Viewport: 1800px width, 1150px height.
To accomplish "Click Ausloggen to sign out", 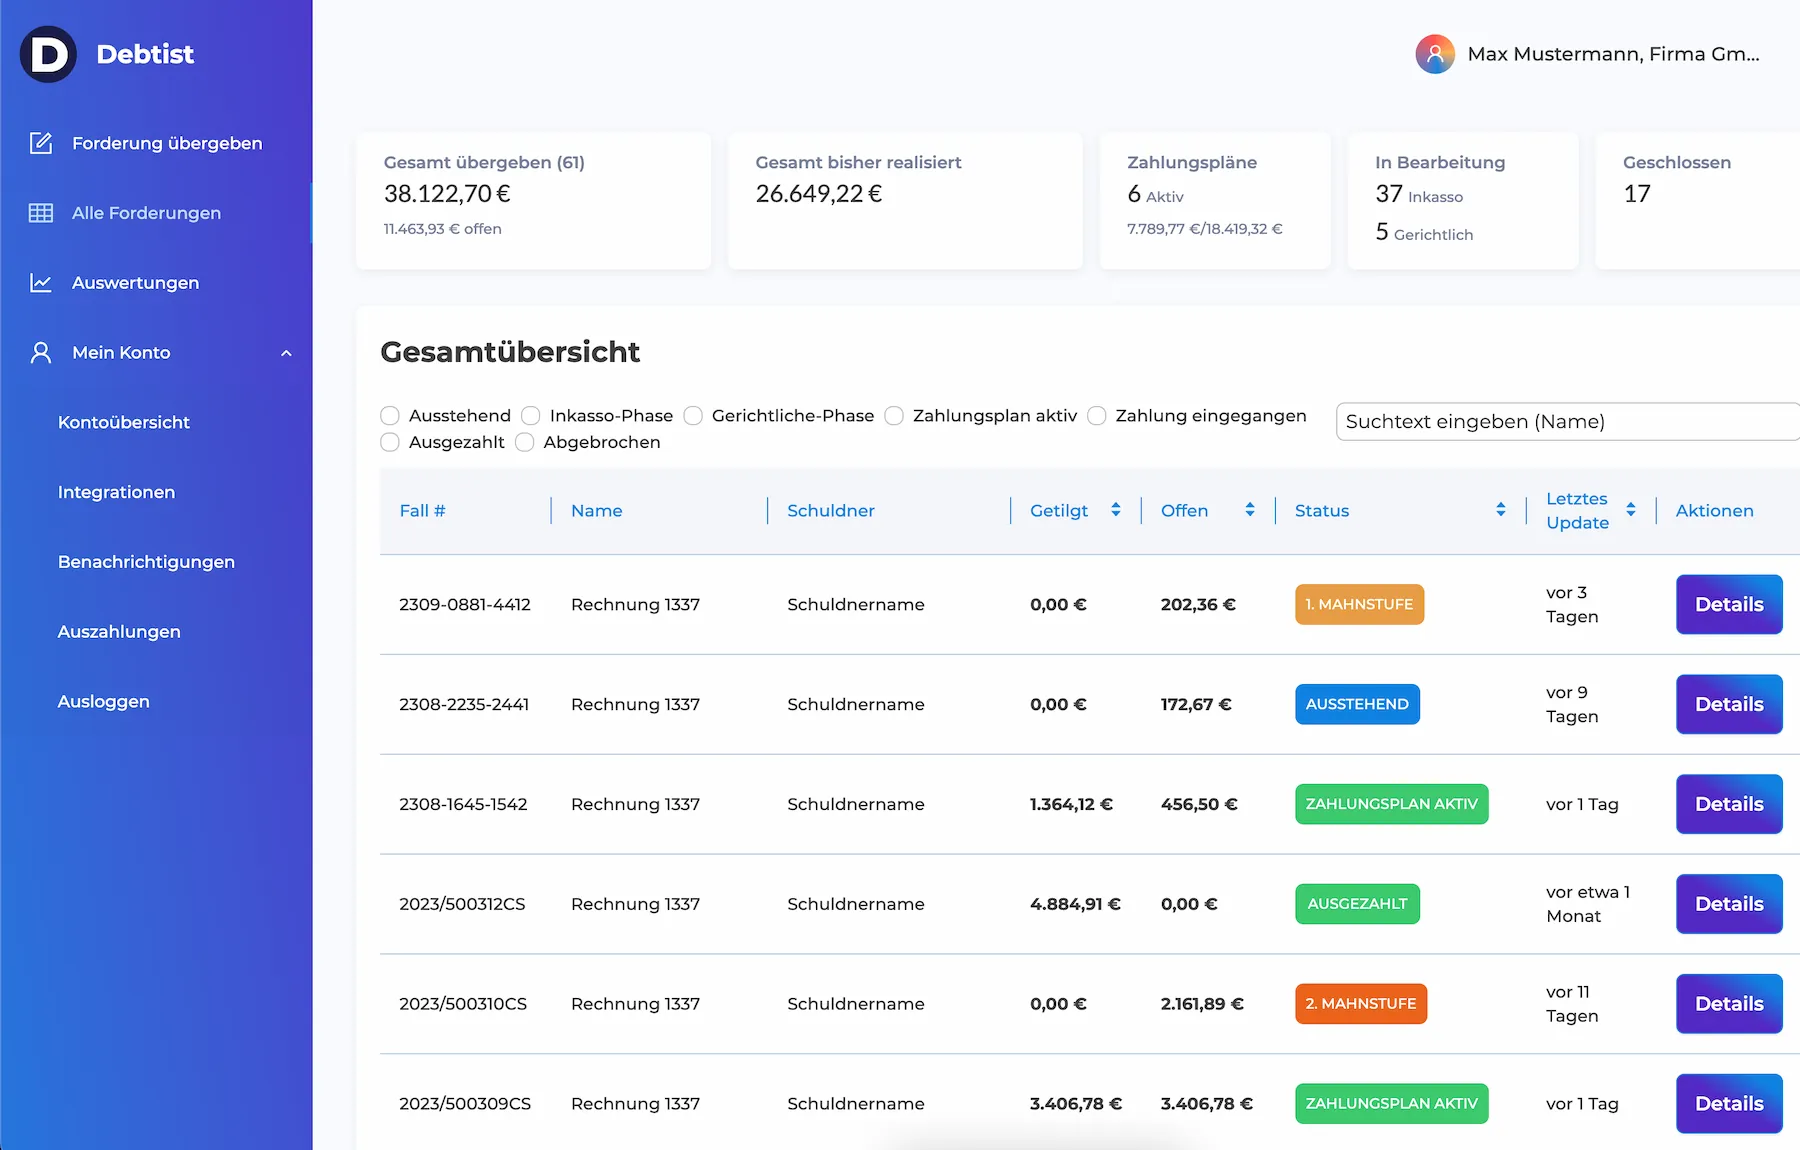I will [x=104, y=701].
